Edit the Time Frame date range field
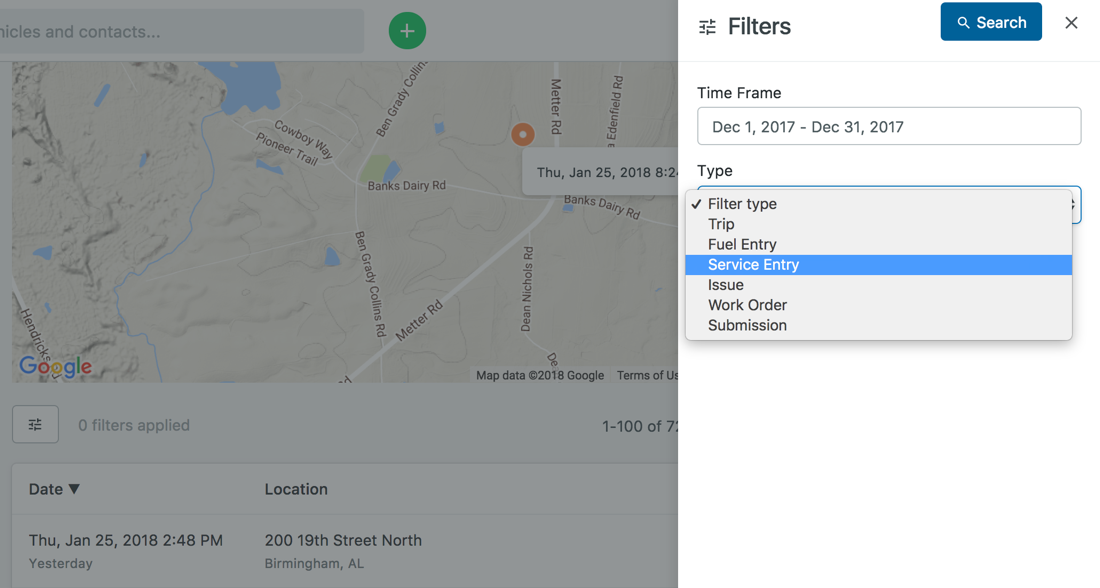This screenshot has height=588, width=1100. (x=888, y=127)
